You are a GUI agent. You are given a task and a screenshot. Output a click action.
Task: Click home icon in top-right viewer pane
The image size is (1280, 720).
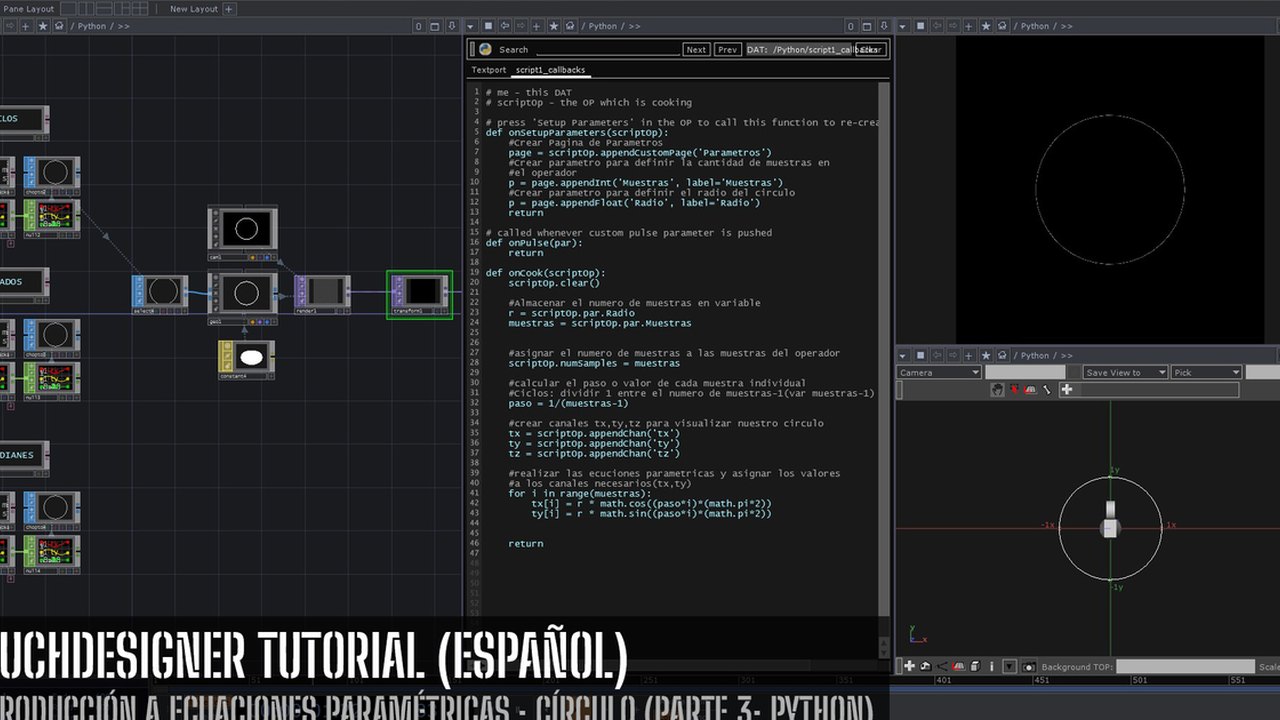(1003, 26)
